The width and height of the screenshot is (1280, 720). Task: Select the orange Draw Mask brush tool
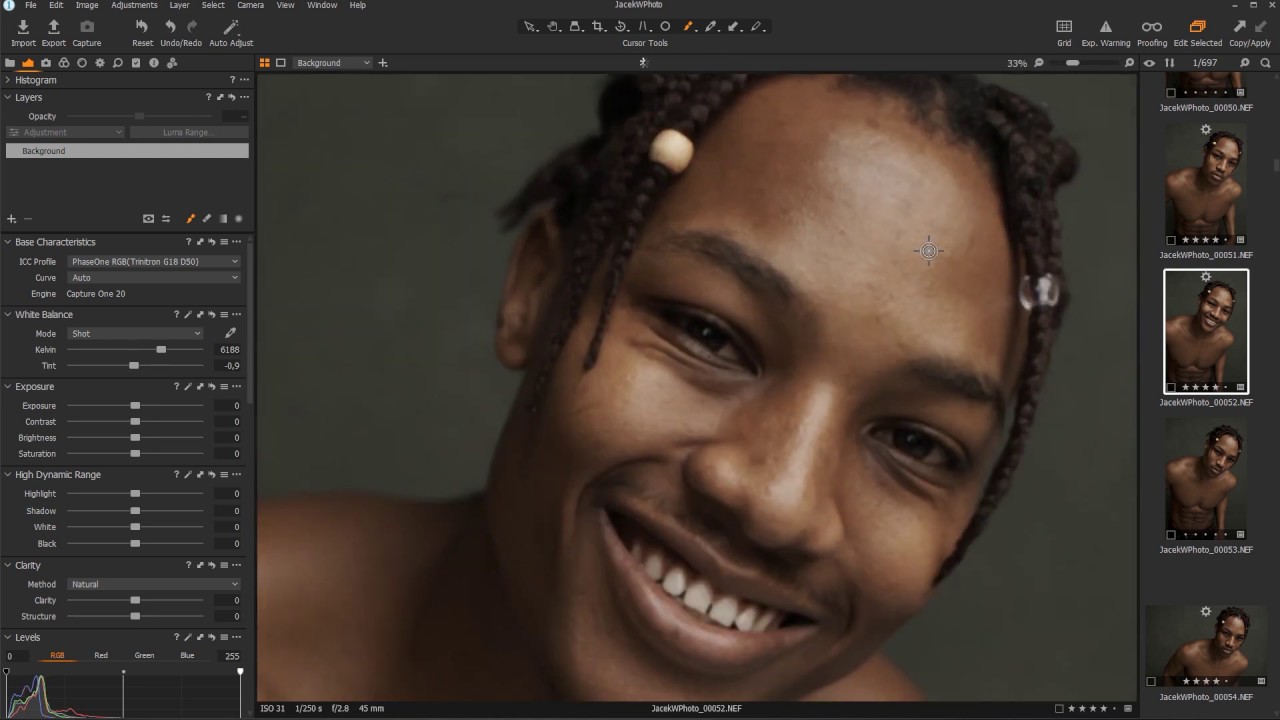click(x=688, y=27)
